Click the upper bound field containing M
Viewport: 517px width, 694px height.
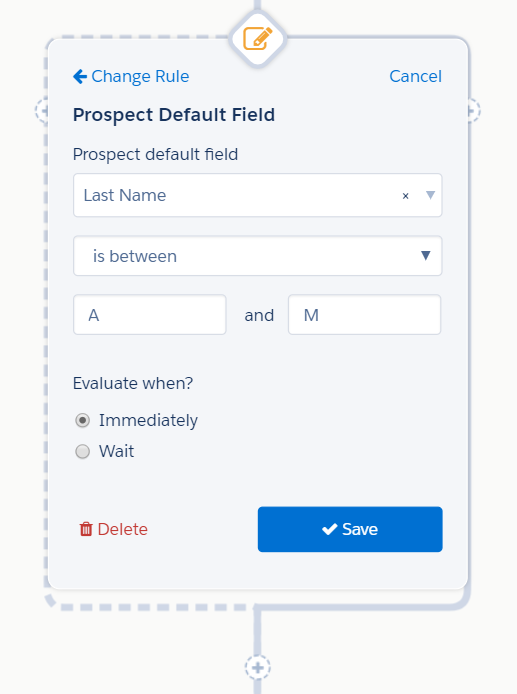coord(364,315)
